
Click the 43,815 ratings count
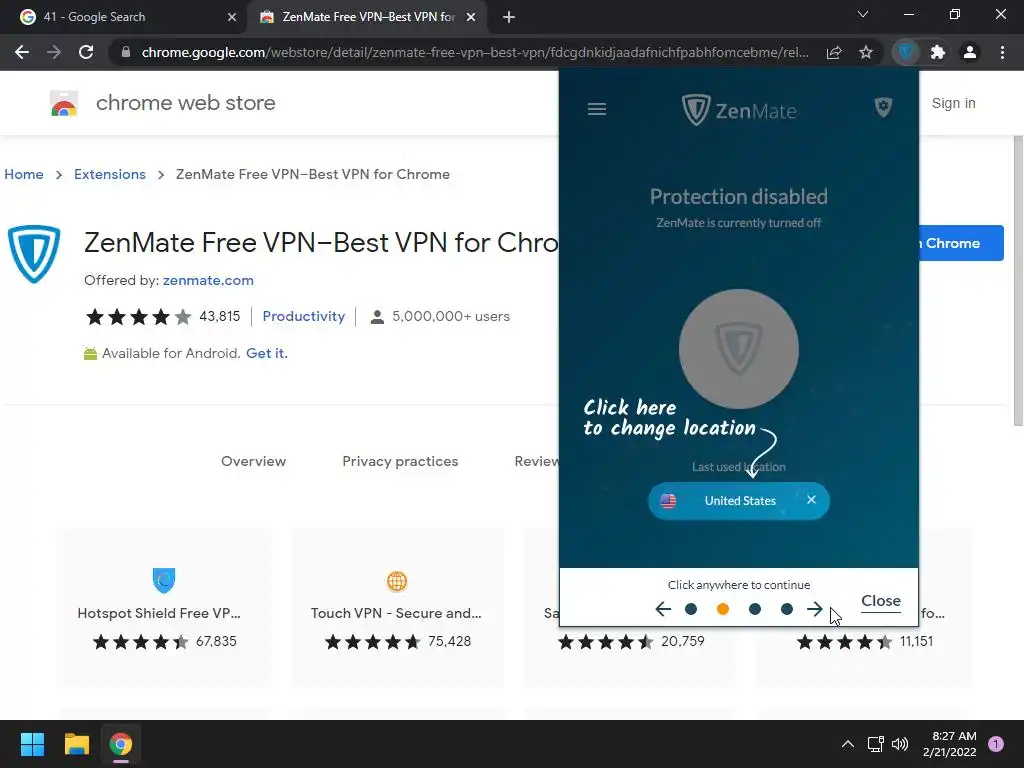(219, 316)
